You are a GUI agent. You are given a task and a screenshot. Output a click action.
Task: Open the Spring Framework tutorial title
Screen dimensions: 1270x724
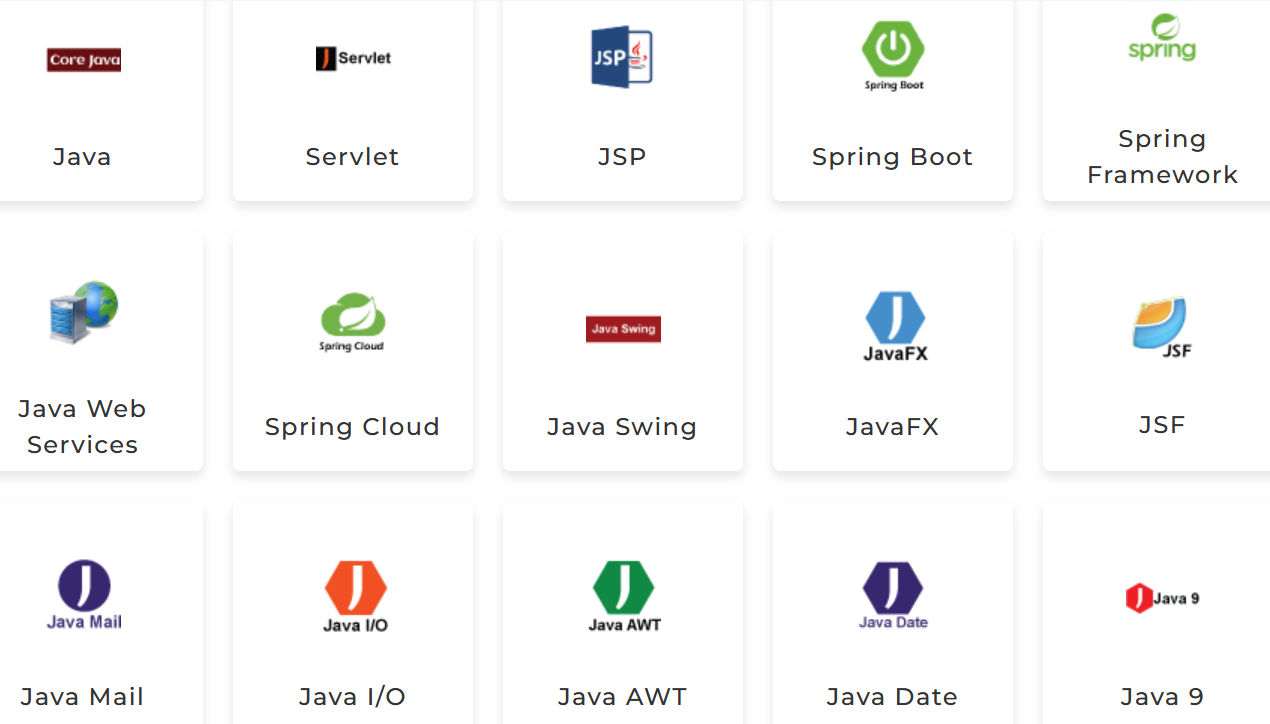(1162, 157)
